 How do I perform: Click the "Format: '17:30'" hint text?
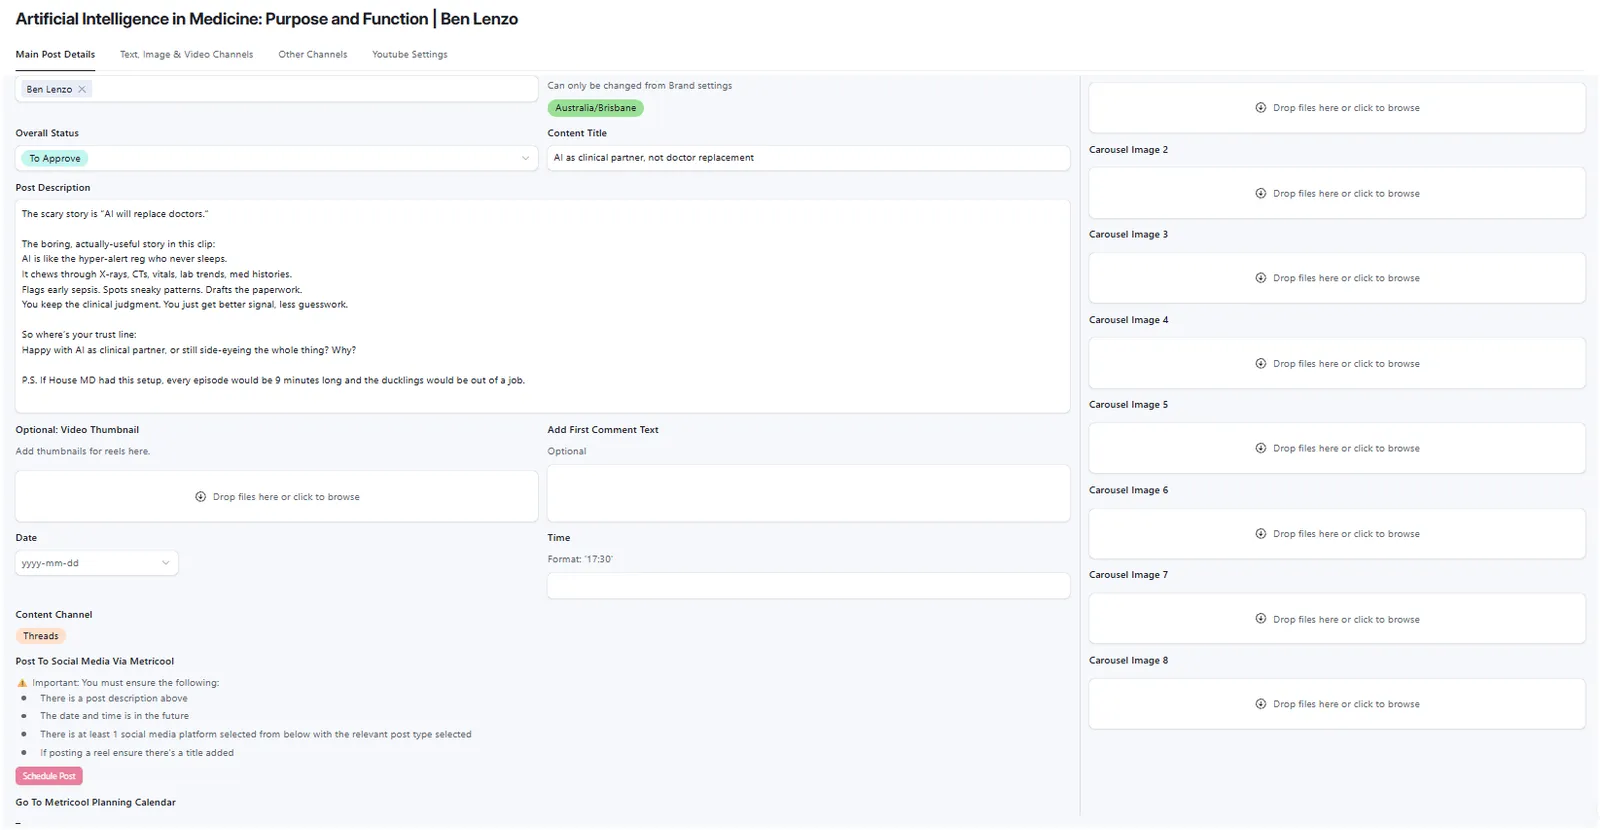coord(580,559)
